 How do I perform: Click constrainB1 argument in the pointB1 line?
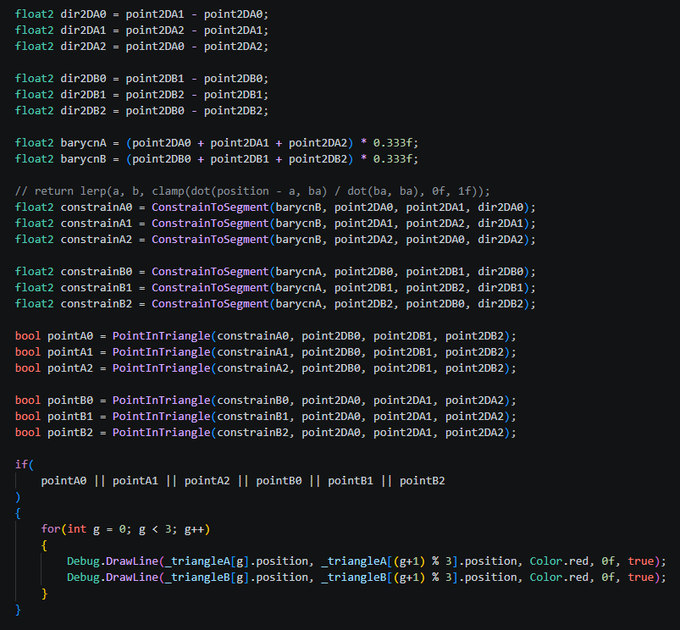(x=253, y=416)
